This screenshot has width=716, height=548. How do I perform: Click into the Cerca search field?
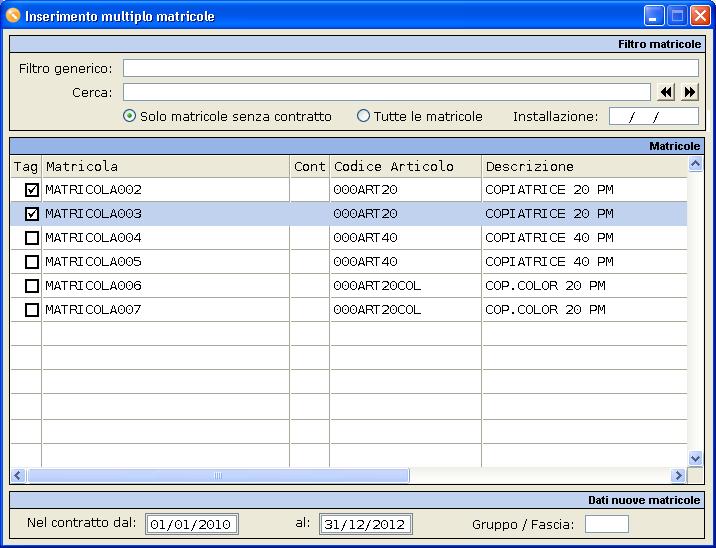pyautogui.click(x=387, y=92)
